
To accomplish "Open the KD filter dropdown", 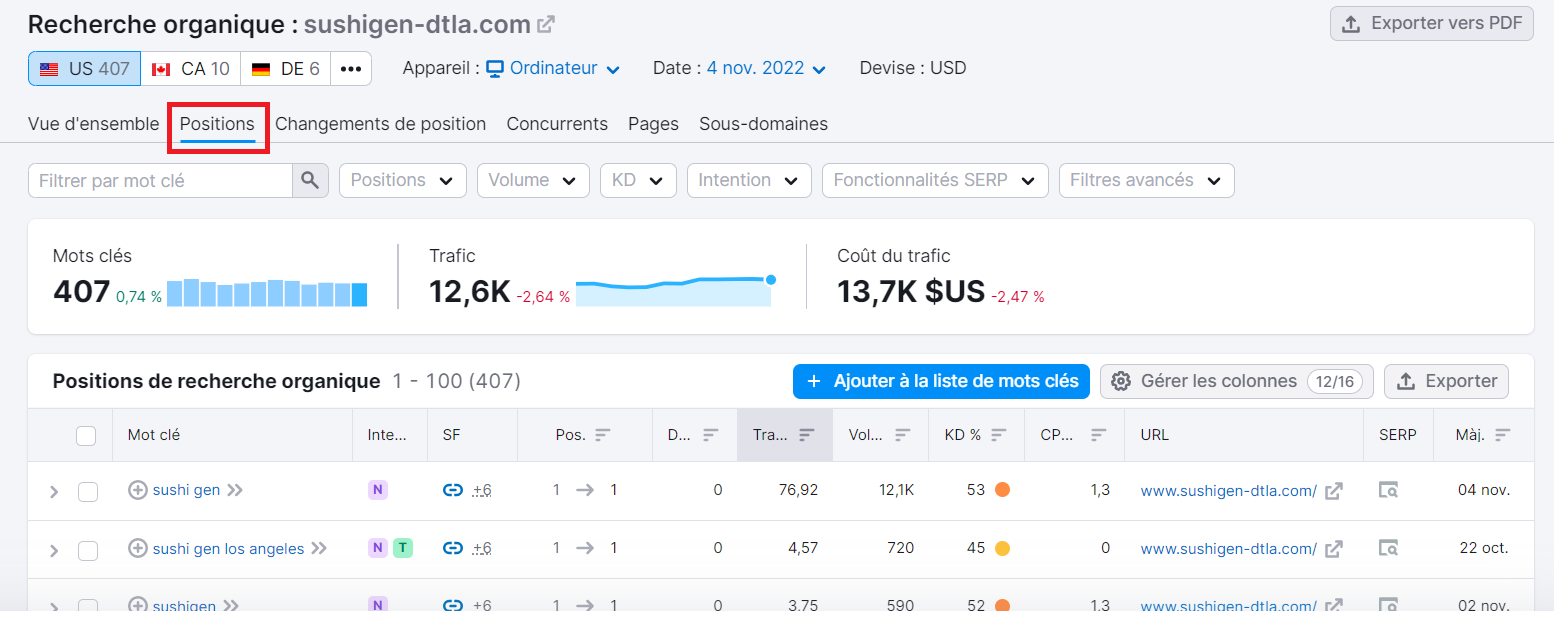I will pyautogui.click(x=638, y=180).
